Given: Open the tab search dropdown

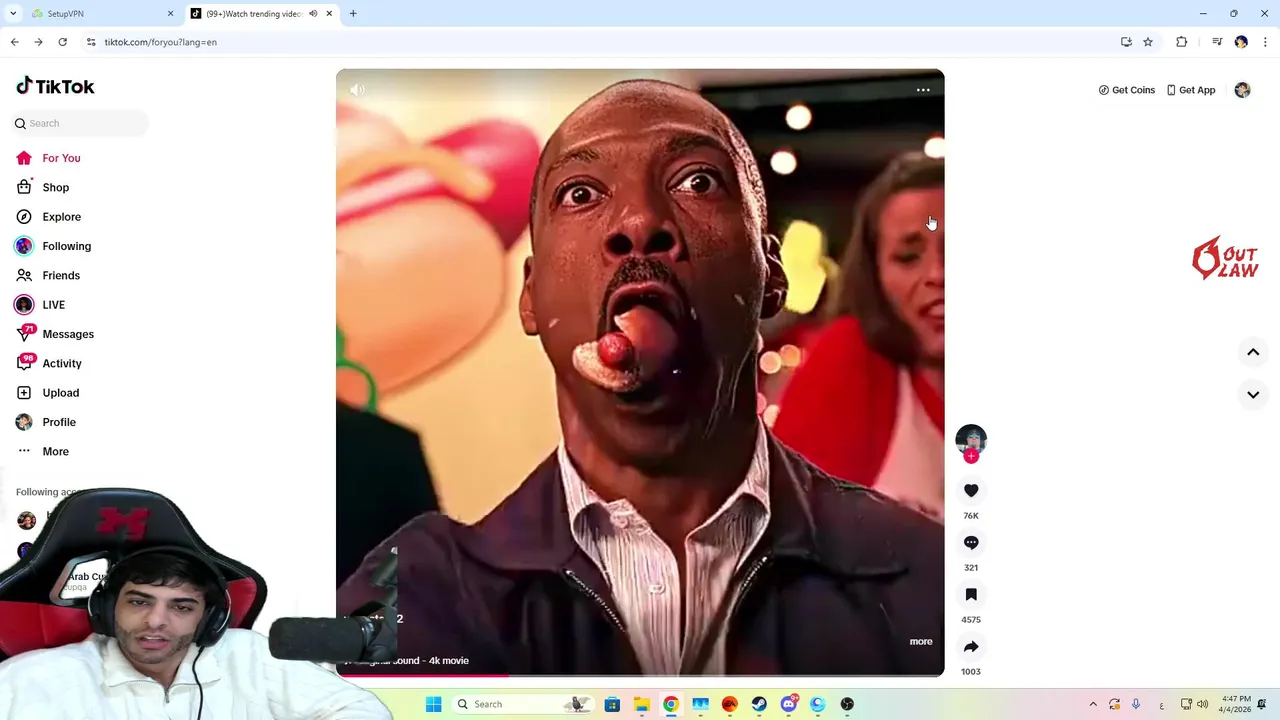Looking at the screenshot, I should [x=13, y=14].
